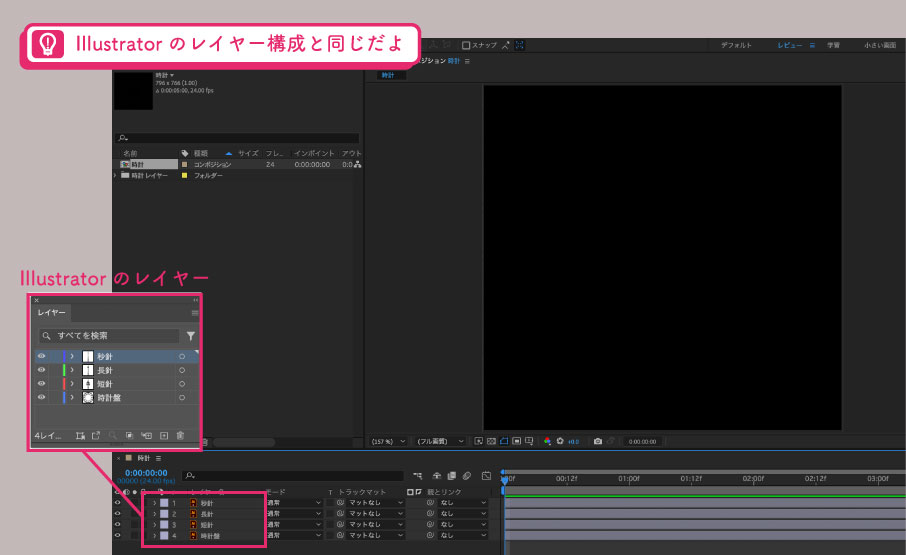Expand timeline layer 3 短針 properties
Screen dimensions: 906x555
(154, 524)
